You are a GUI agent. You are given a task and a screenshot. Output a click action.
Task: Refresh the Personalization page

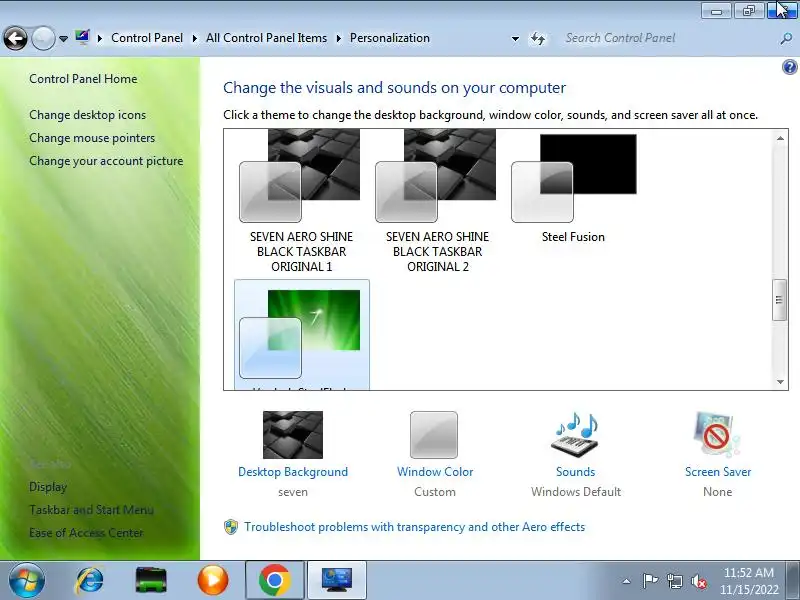click(x=538, y=38)
